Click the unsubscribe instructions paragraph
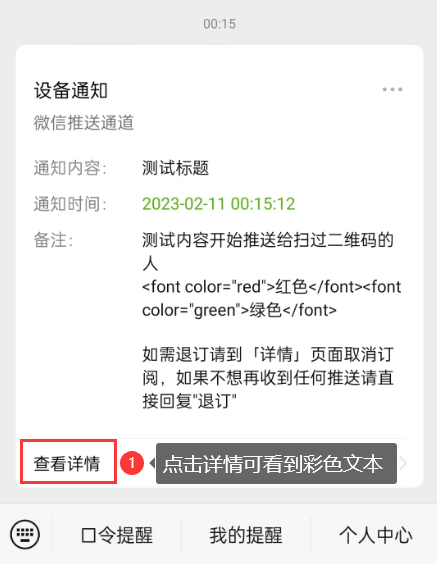 point(268,378)
